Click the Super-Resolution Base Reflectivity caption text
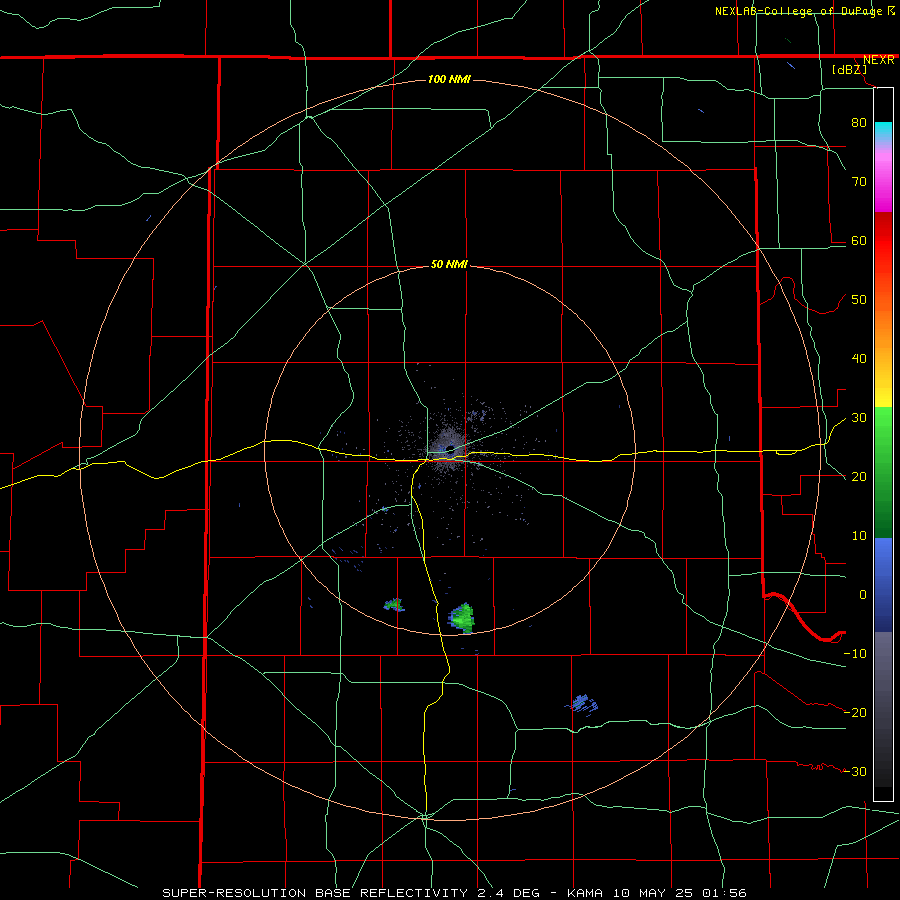Screen dimensions: 900x900 tap(315, 893)
